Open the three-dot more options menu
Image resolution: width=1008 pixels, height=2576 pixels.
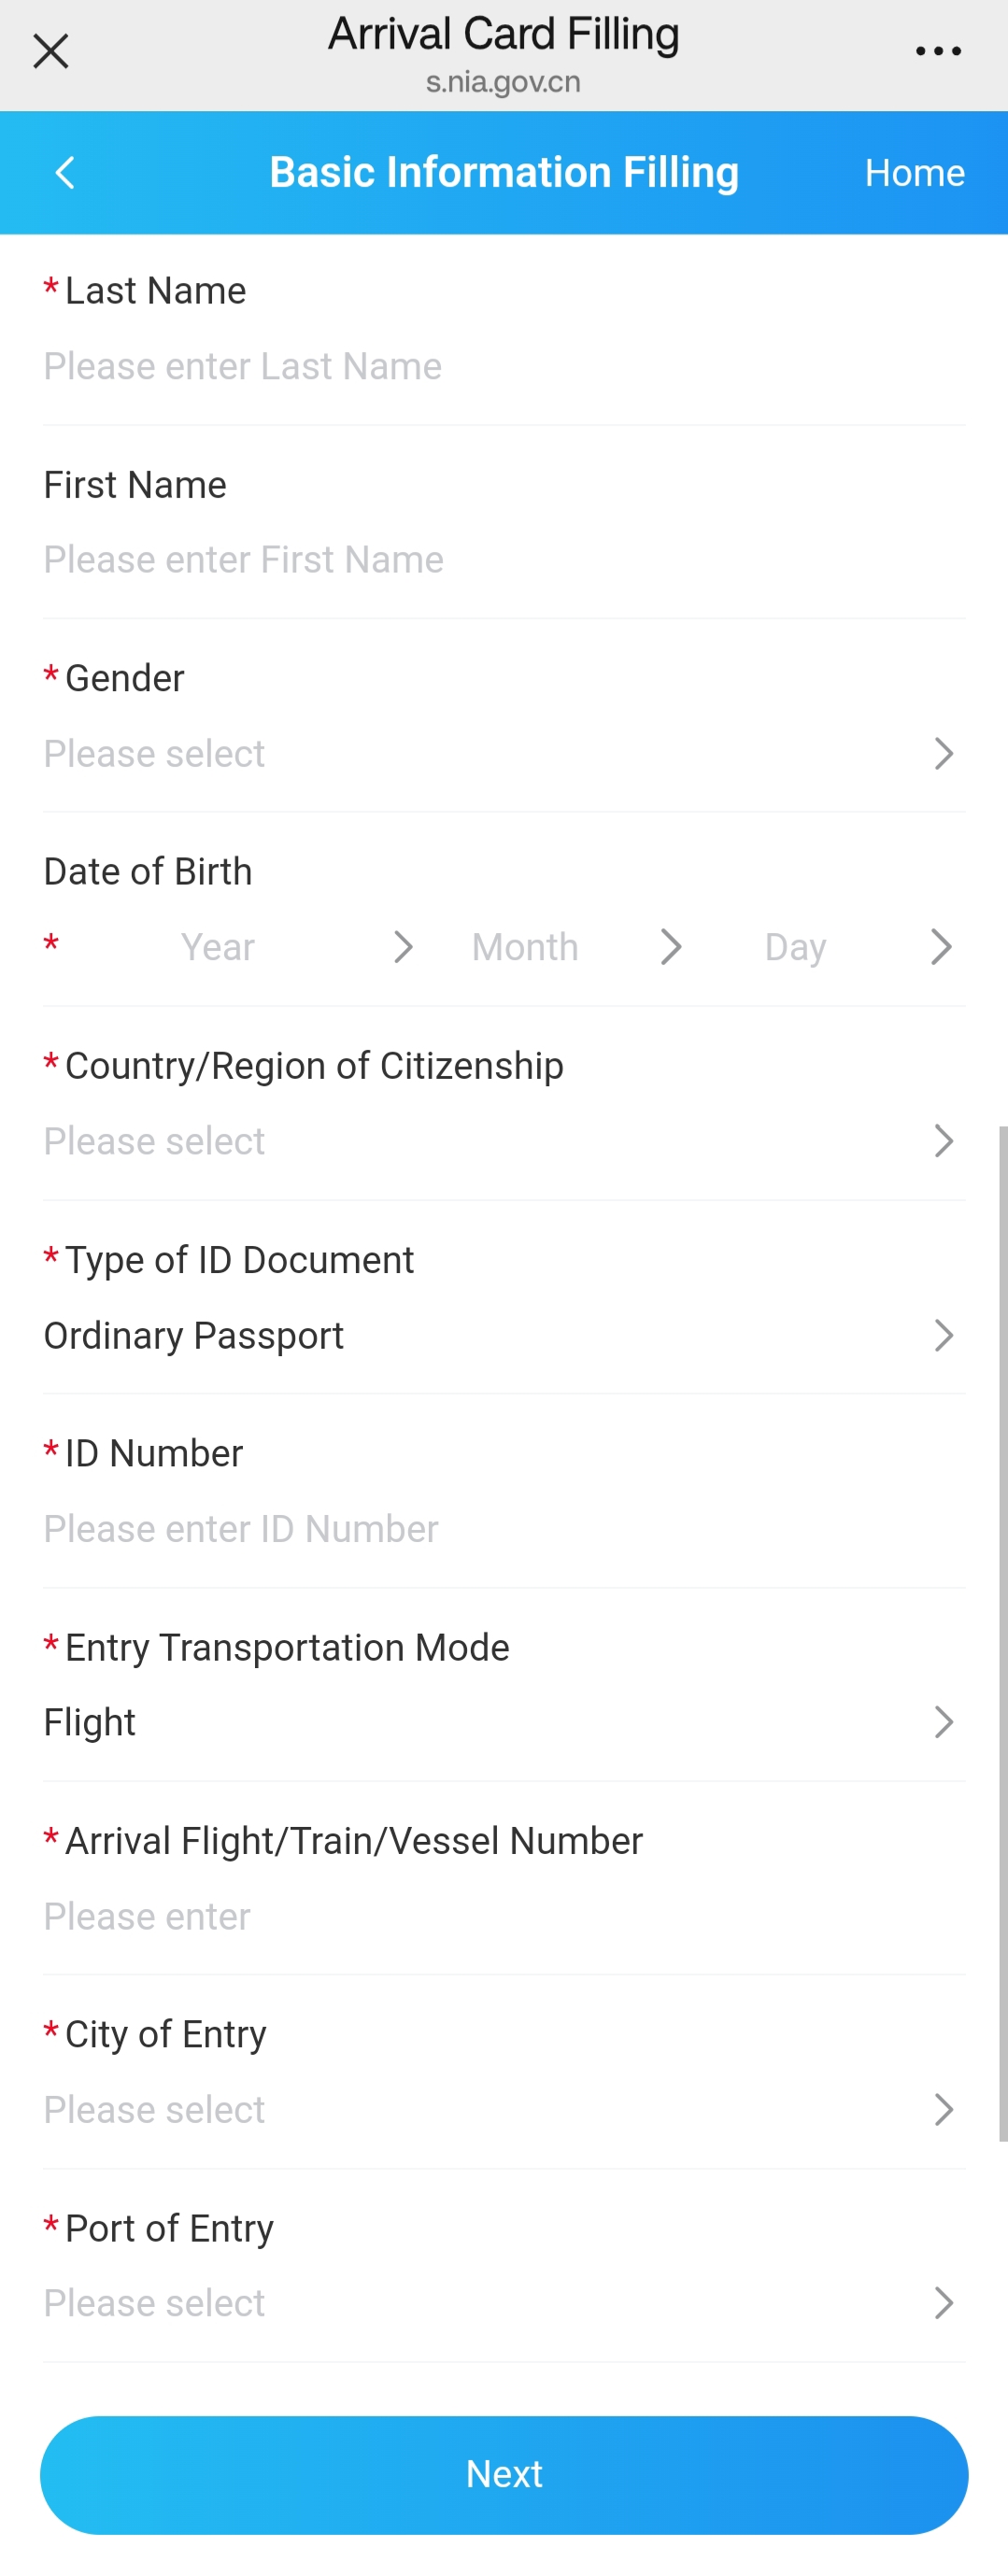(938, 51)
